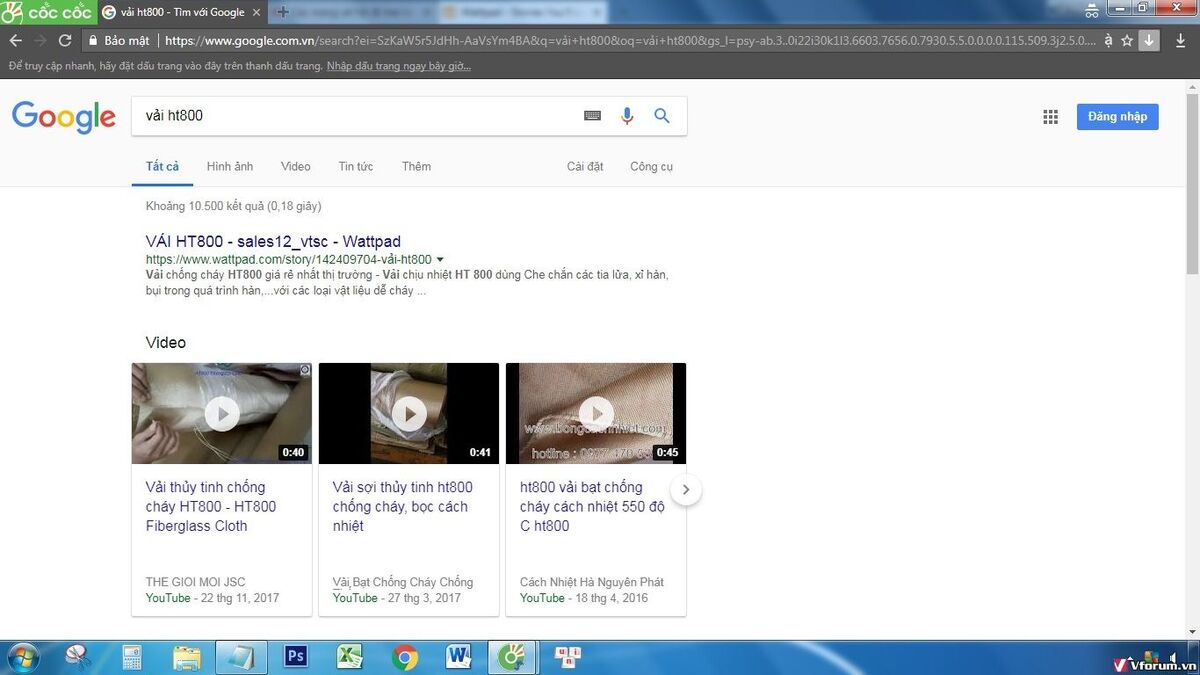Play the 0:40 video thumbnail

pos(222,413)
